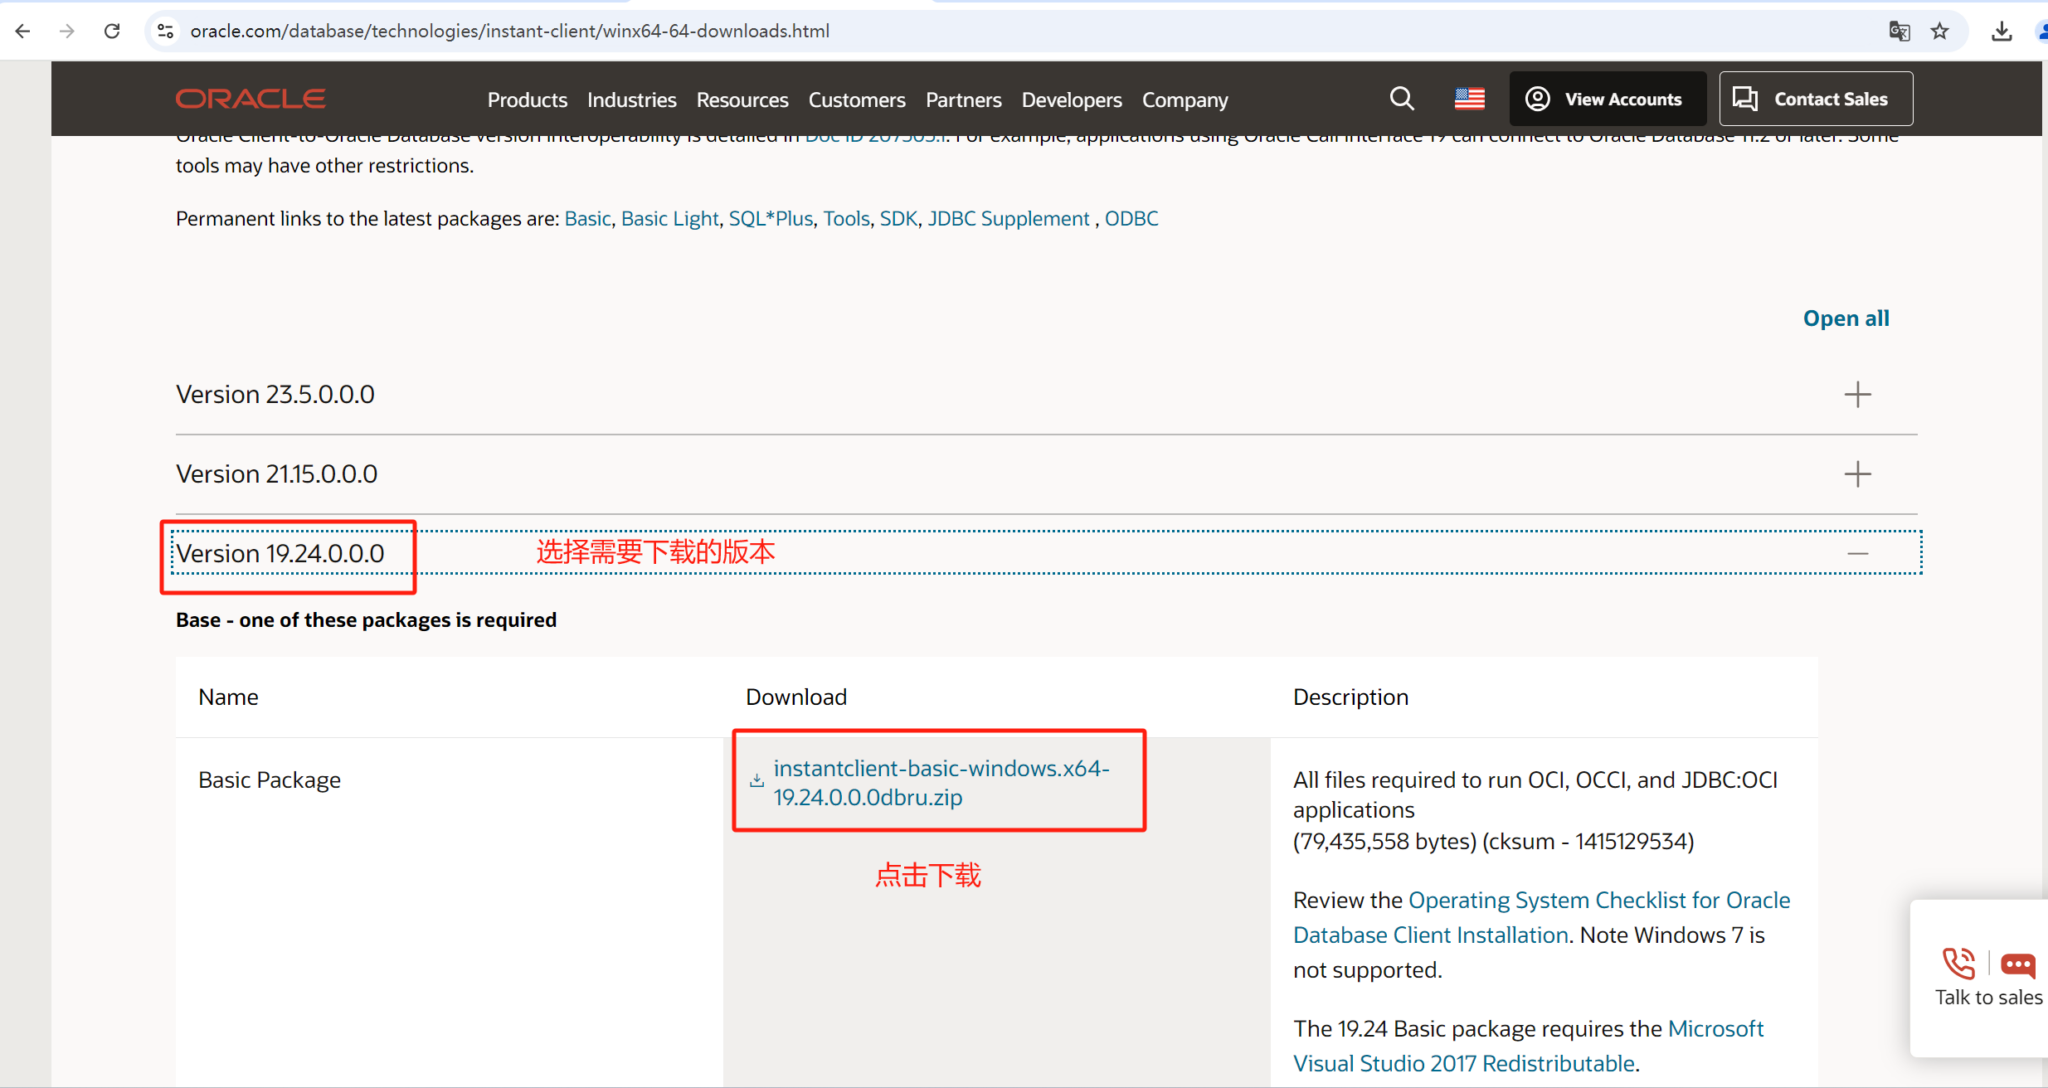Screen dimensions: 2048x1088
Task: Open the search icon
Action: coord(1402,98)
